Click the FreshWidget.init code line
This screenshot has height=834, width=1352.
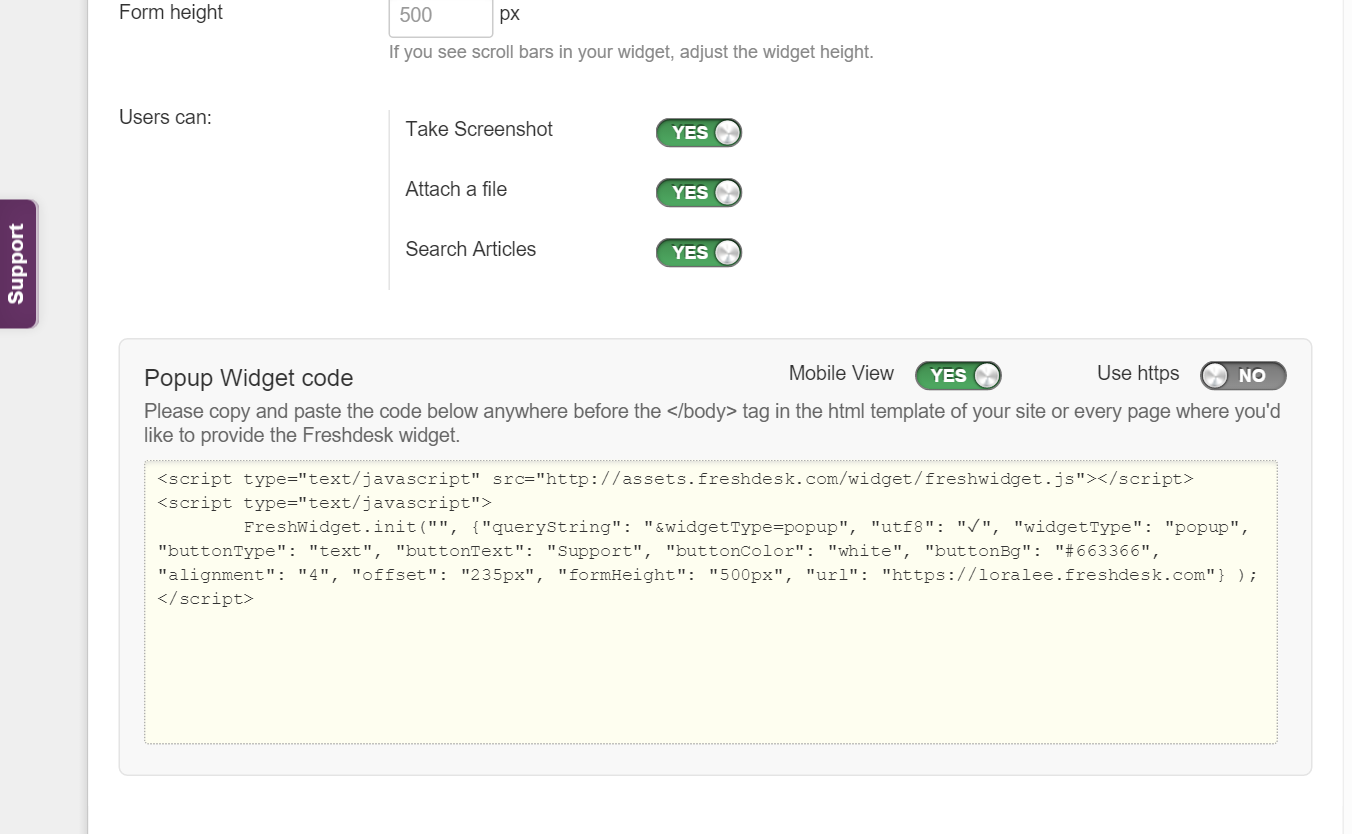[747, 527]
